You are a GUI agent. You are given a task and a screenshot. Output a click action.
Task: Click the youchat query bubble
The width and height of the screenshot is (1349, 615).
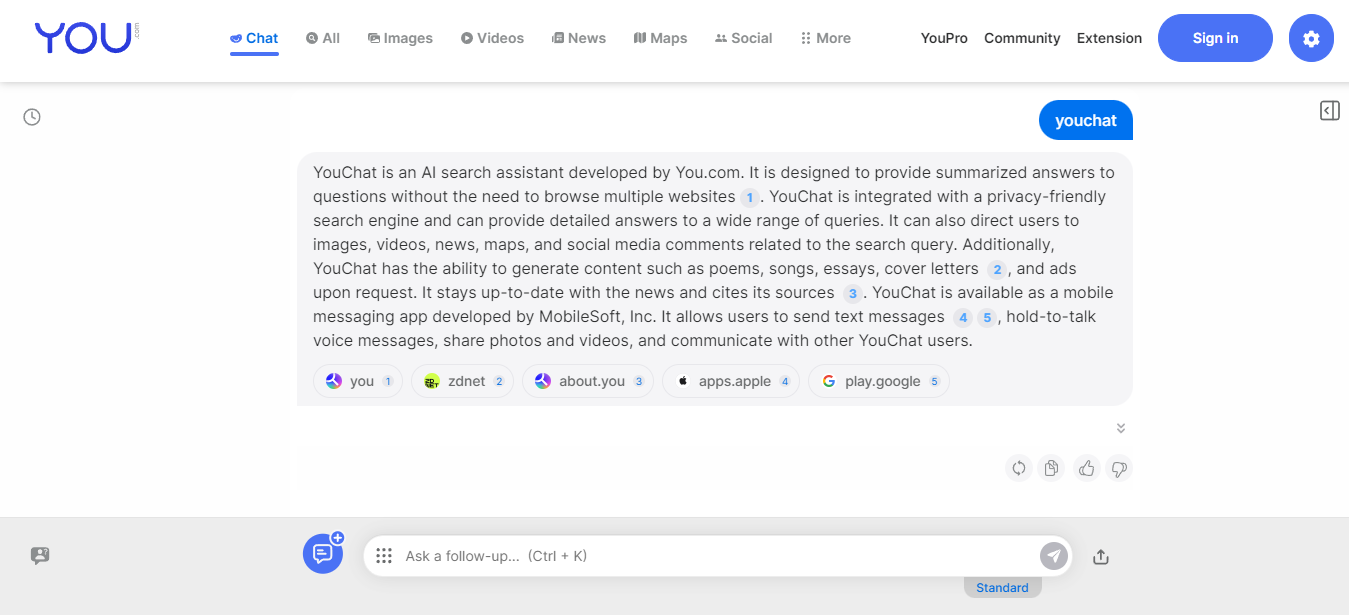pyautogui.click(x=1085, y=120)
